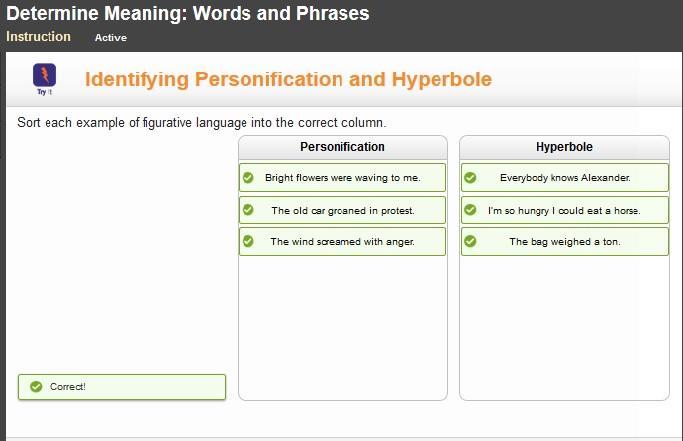Screen dimensions: 683x441
Task: Click checkmark icon beside 'The bag weighed a ton'
Action: point(470,241)
